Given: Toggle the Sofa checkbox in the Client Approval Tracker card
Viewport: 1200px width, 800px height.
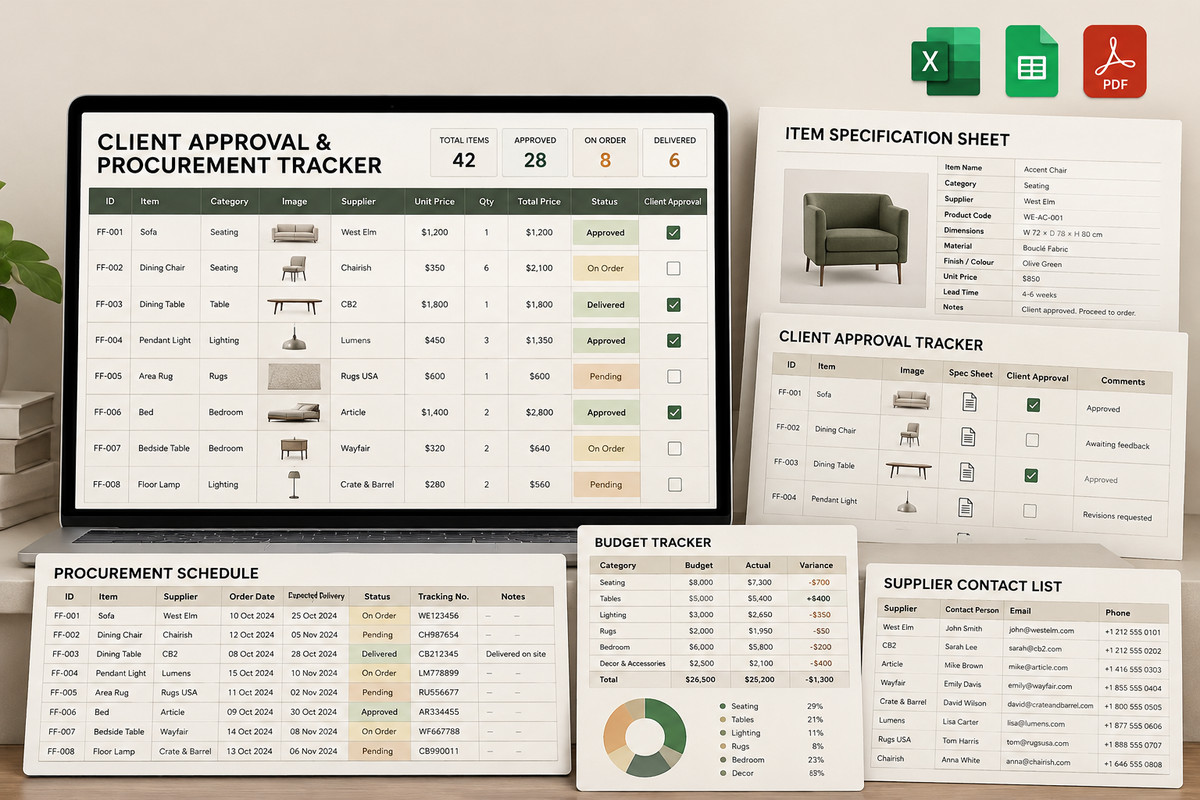Looking at the screenshot, I should (1034, 405).
